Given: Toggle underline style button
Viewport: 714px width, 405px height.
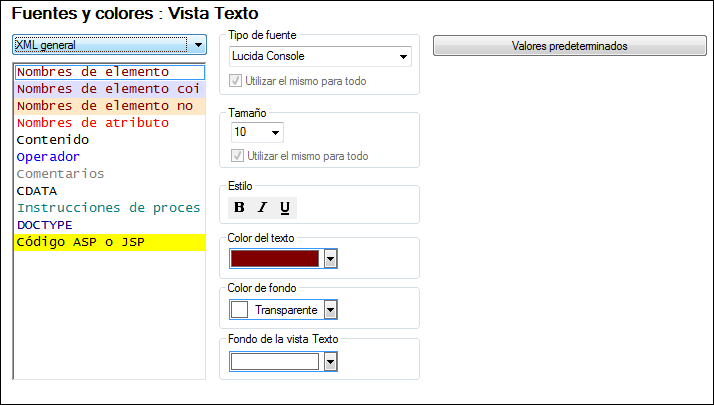Looking at the screenshot, I should 285,208.
